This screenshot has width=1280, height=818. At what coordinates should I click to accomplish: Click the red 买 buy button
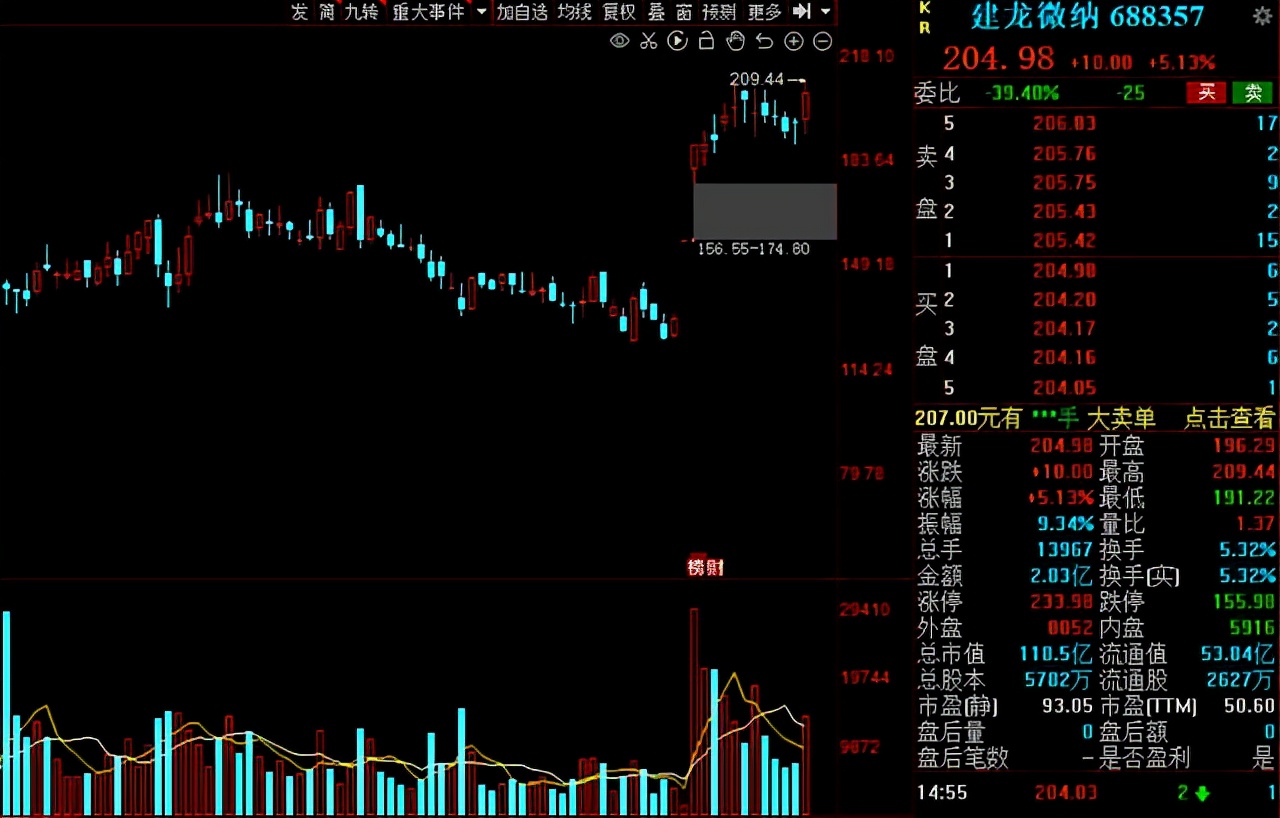pyautogui.click(x=1206, y=93)
